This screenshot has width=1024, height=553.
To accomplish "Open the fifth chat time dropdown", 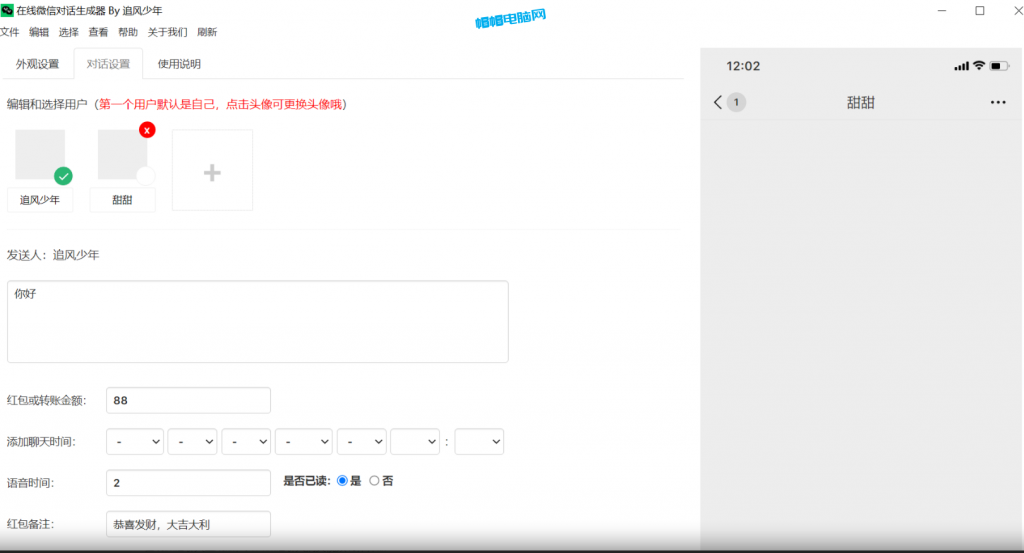I will point(361,442).
